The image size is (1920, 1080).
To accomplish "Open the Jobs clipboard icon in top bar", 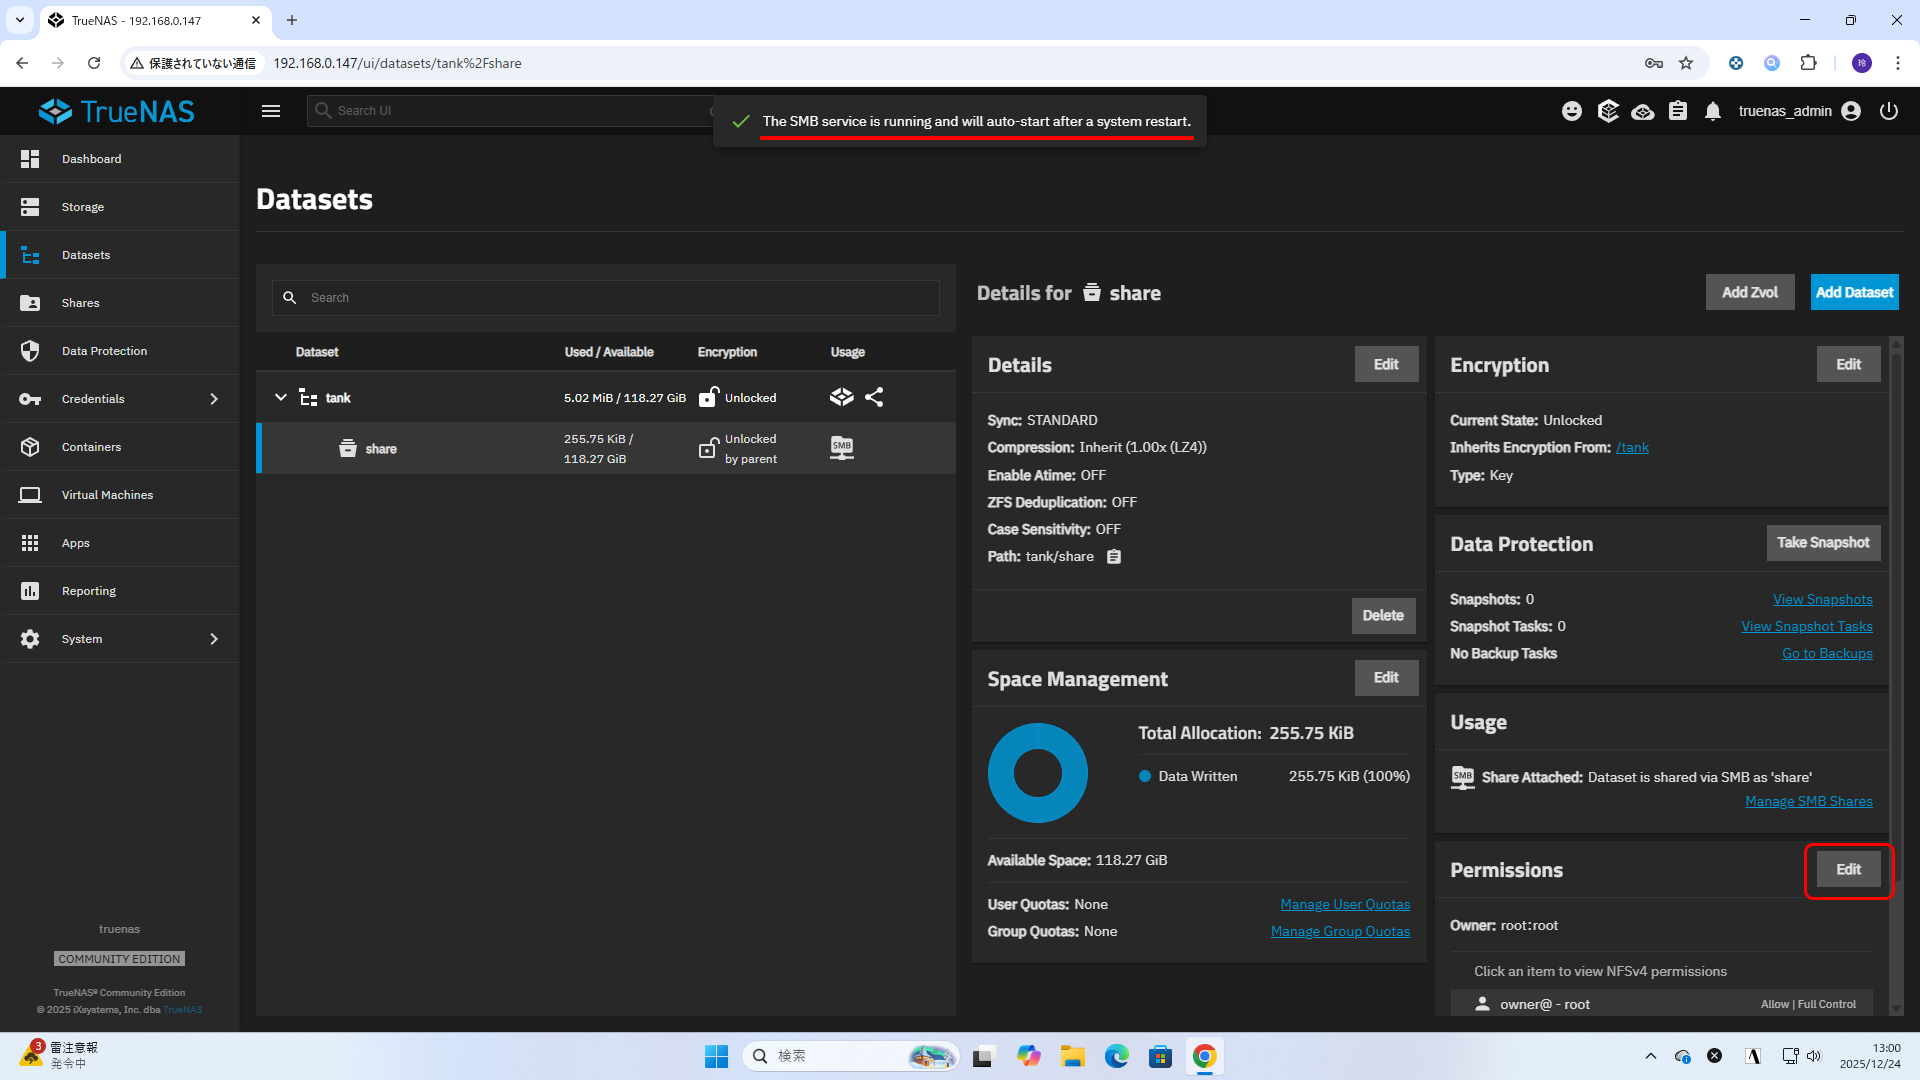I will (1678, 111).
